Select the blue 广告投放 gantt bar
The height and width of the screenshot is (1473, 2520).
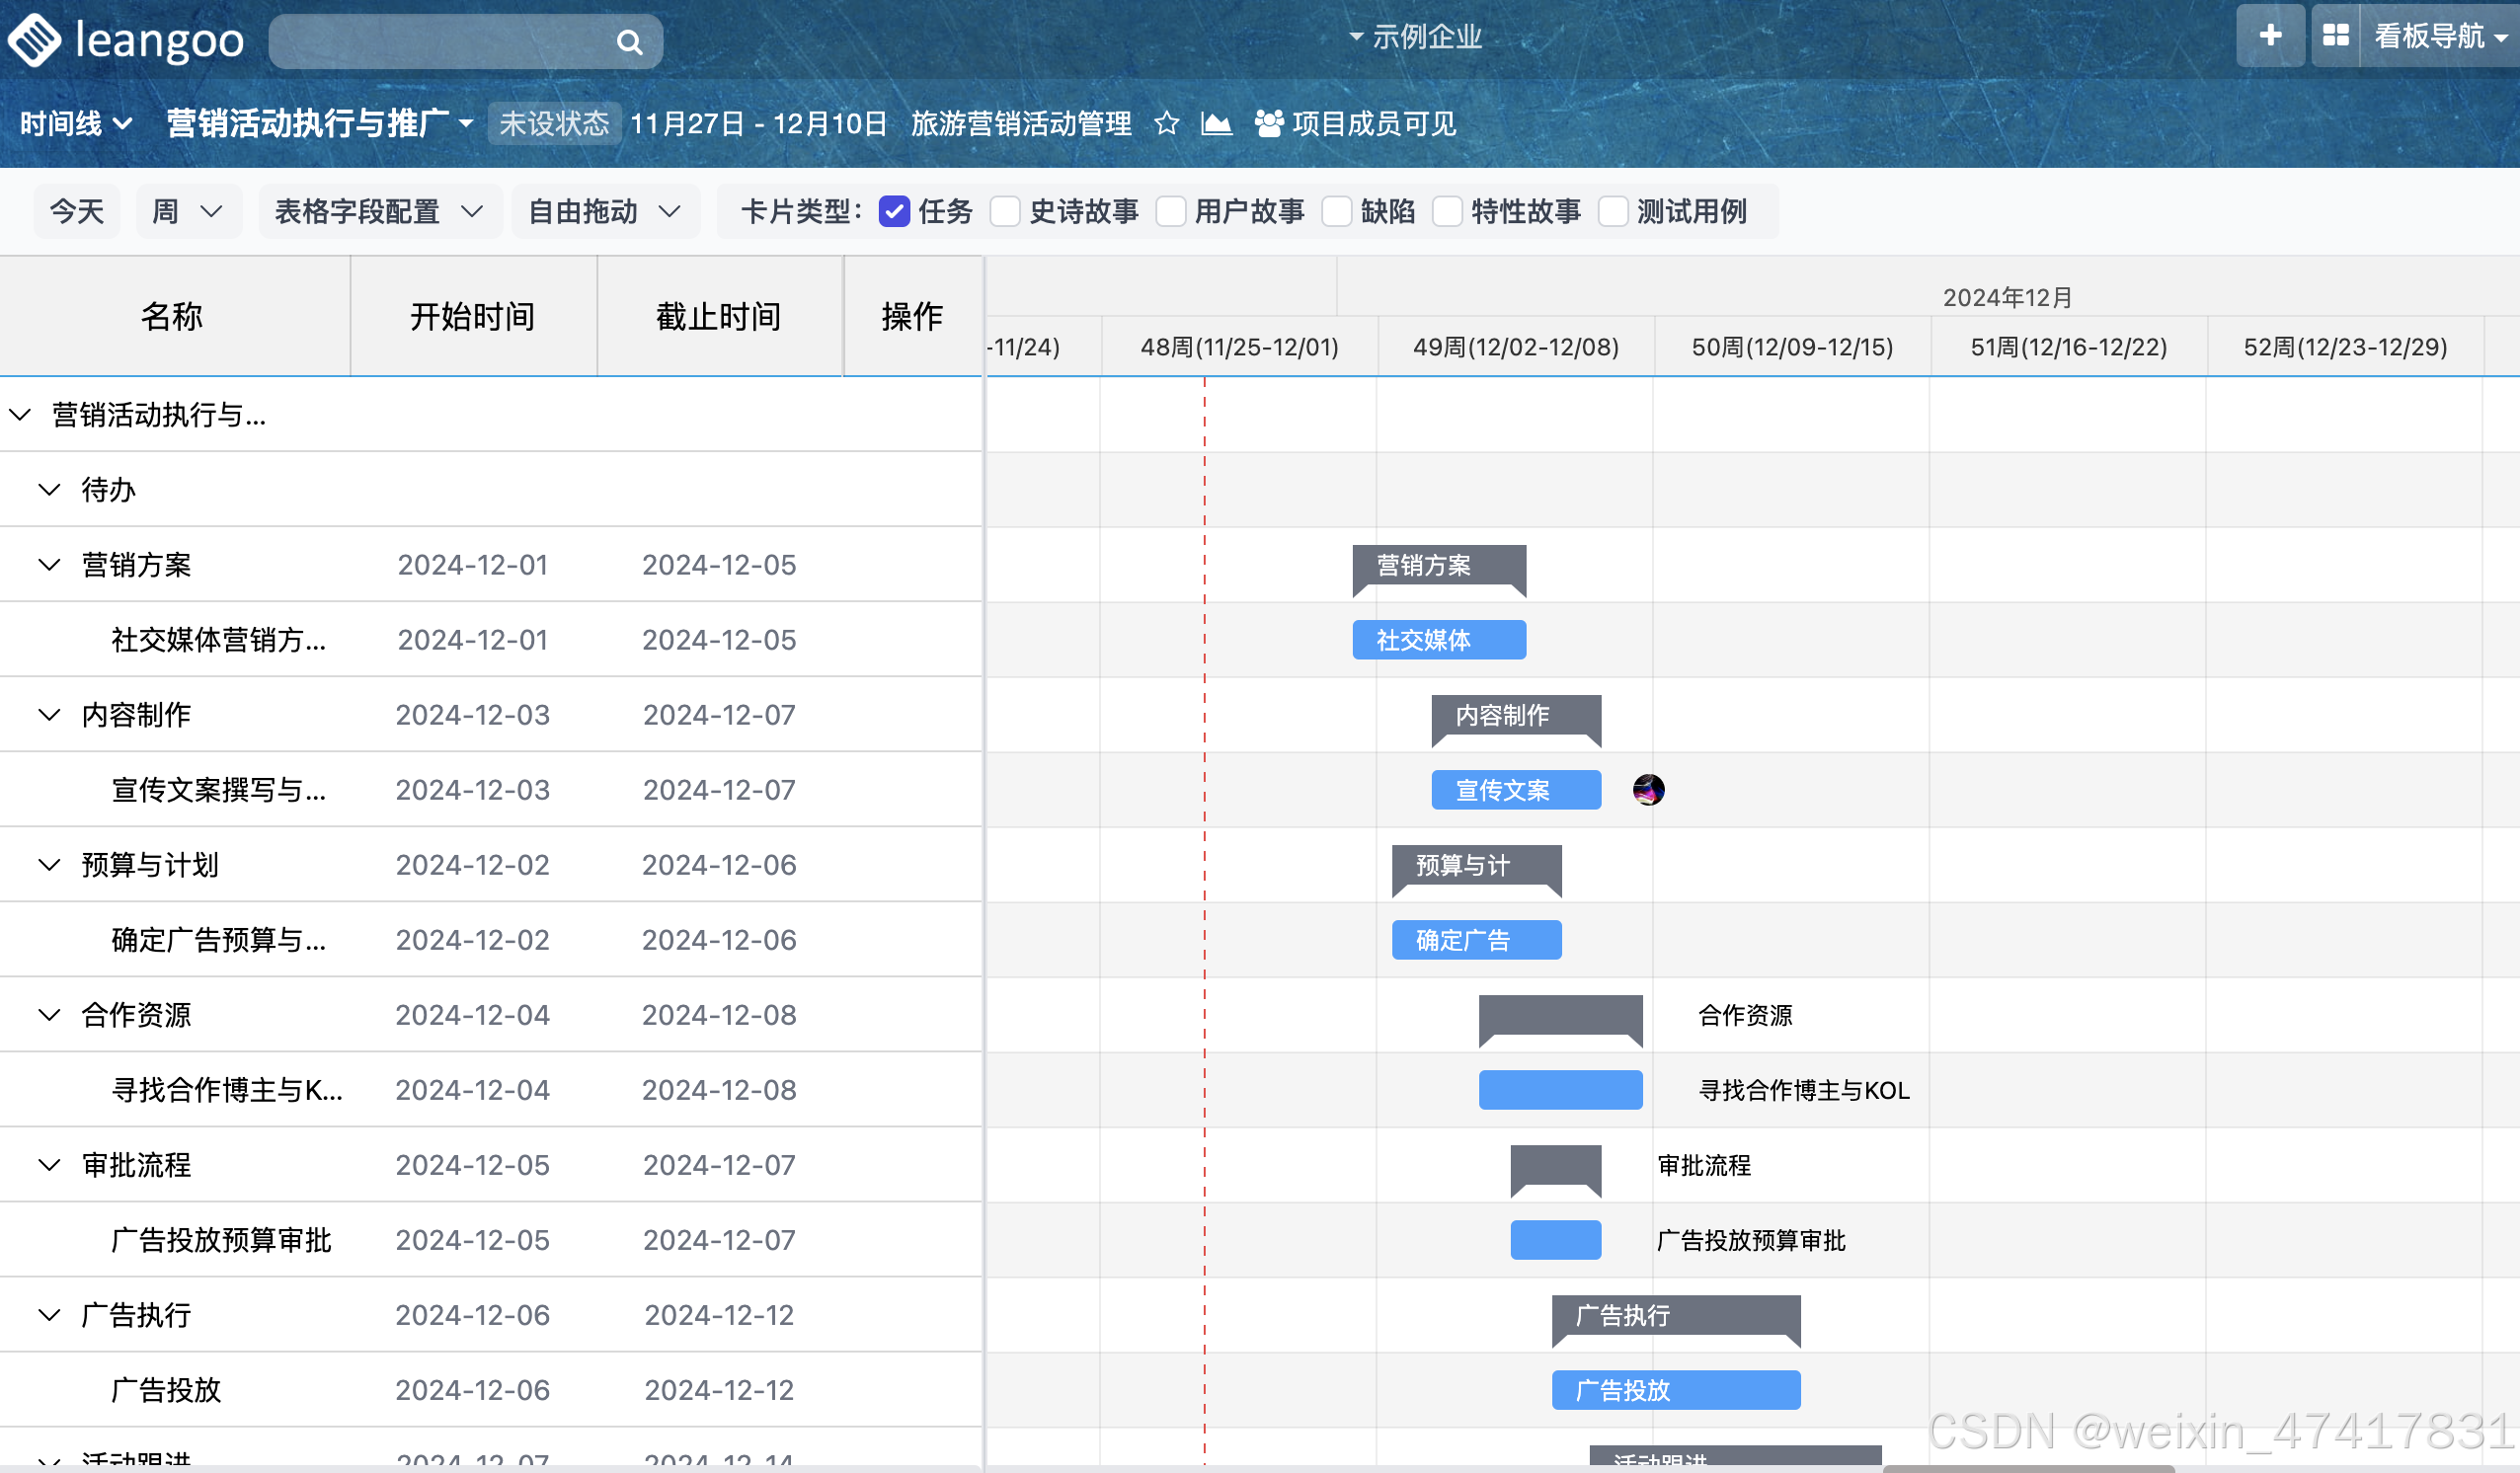coord(1675,1390)
